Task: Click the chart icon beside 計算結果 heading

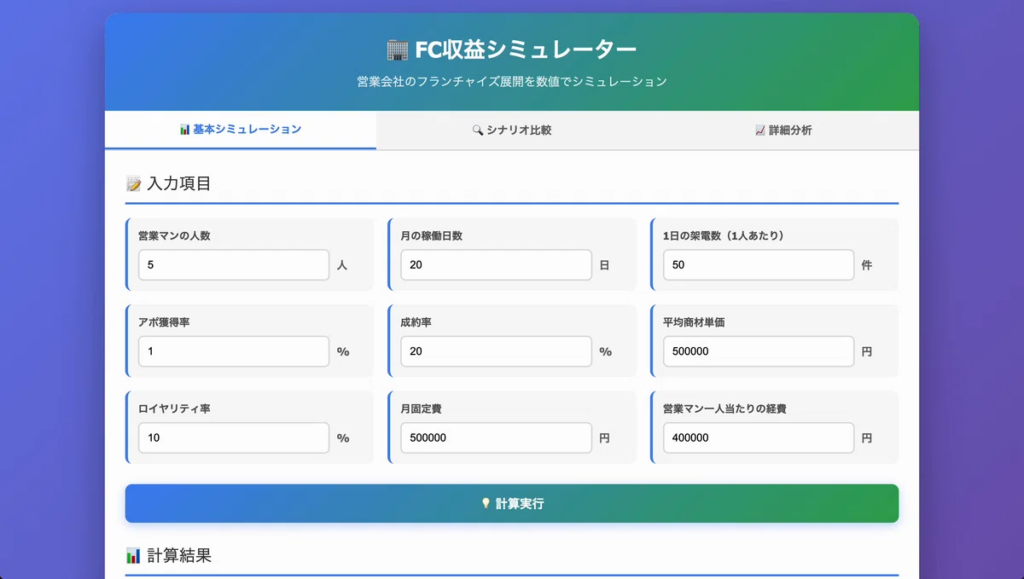Action: click(x=133, y=556)
